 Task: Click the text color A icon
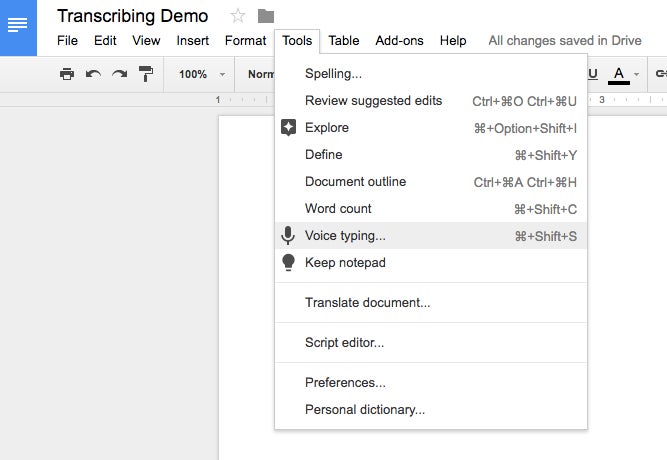pyautogui.click(x=619, y=75)
